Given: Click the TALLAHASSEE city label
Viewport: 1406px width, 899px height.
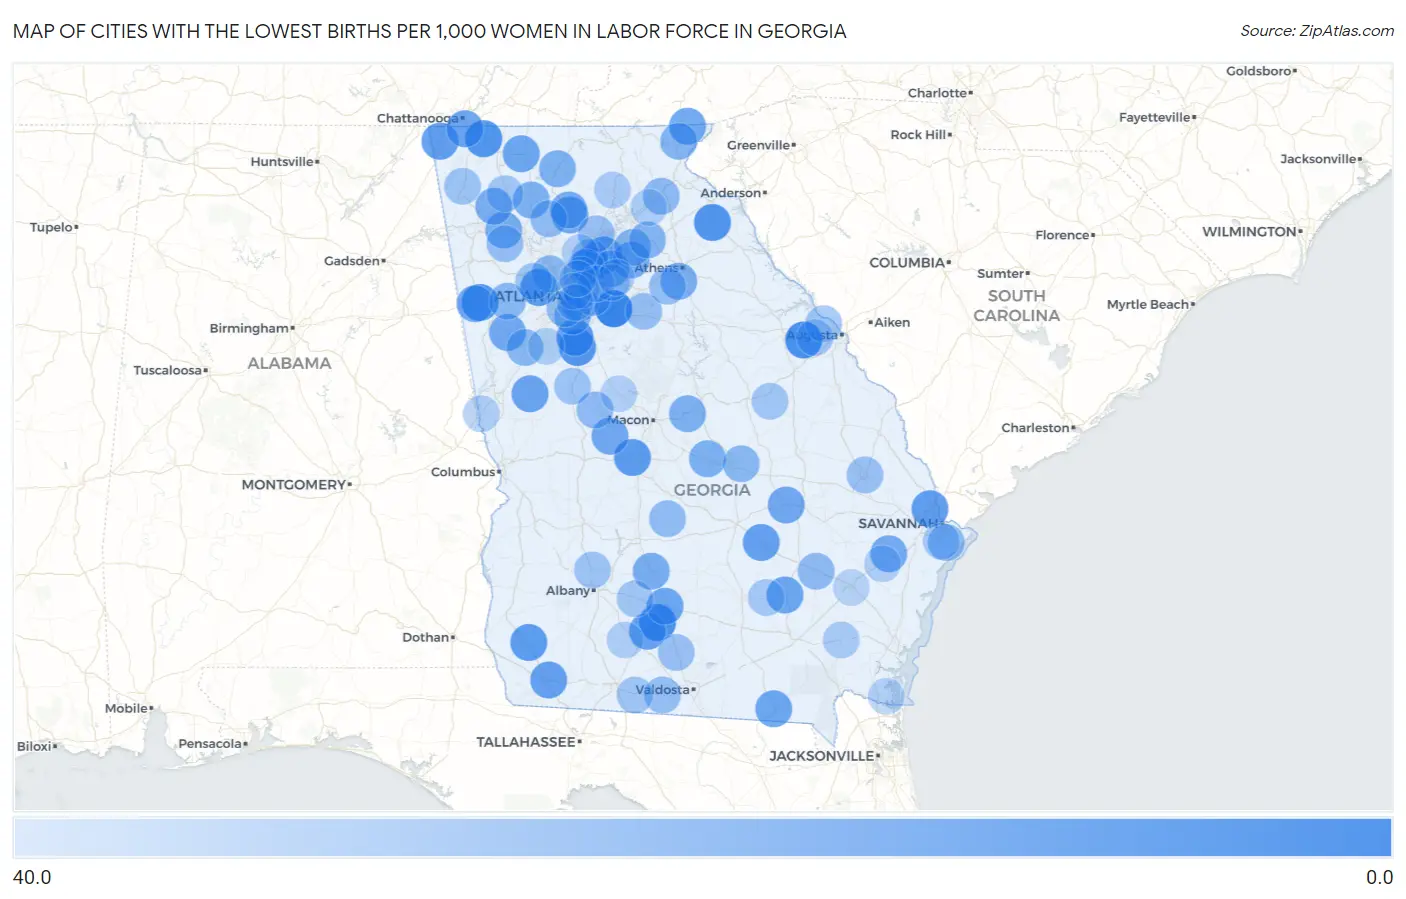Looking at the screenshot, I should tap(526, 742).
